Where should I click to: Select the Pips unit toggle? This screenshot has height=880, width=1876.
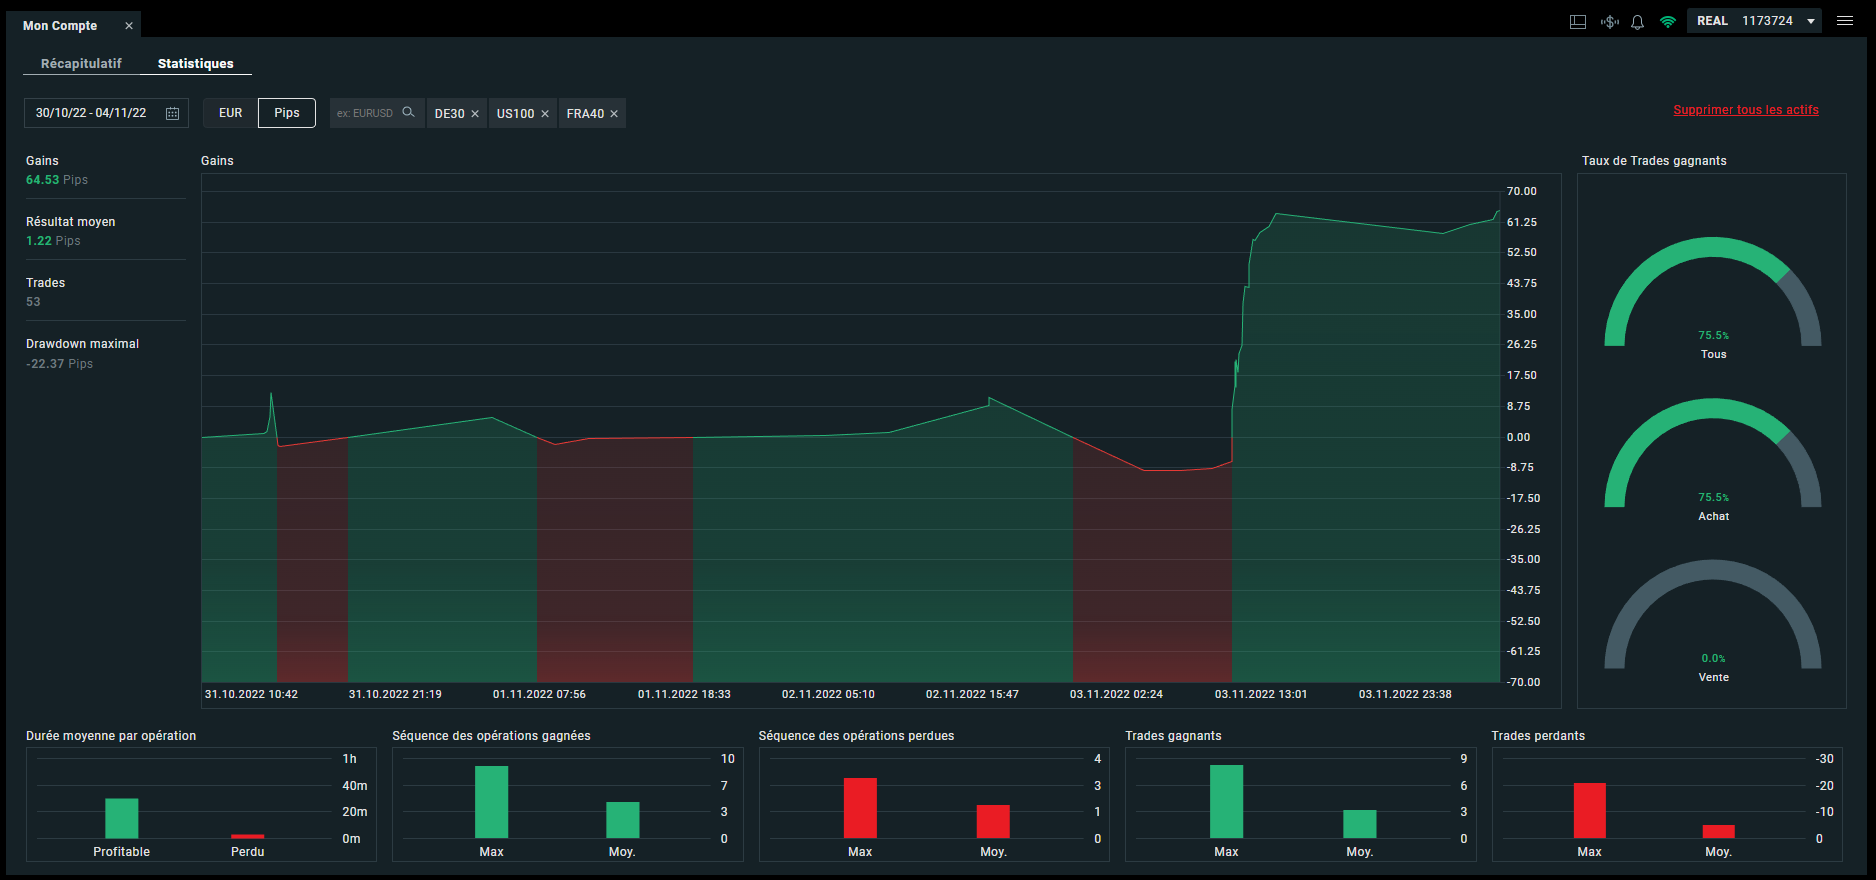coord(287,113)
